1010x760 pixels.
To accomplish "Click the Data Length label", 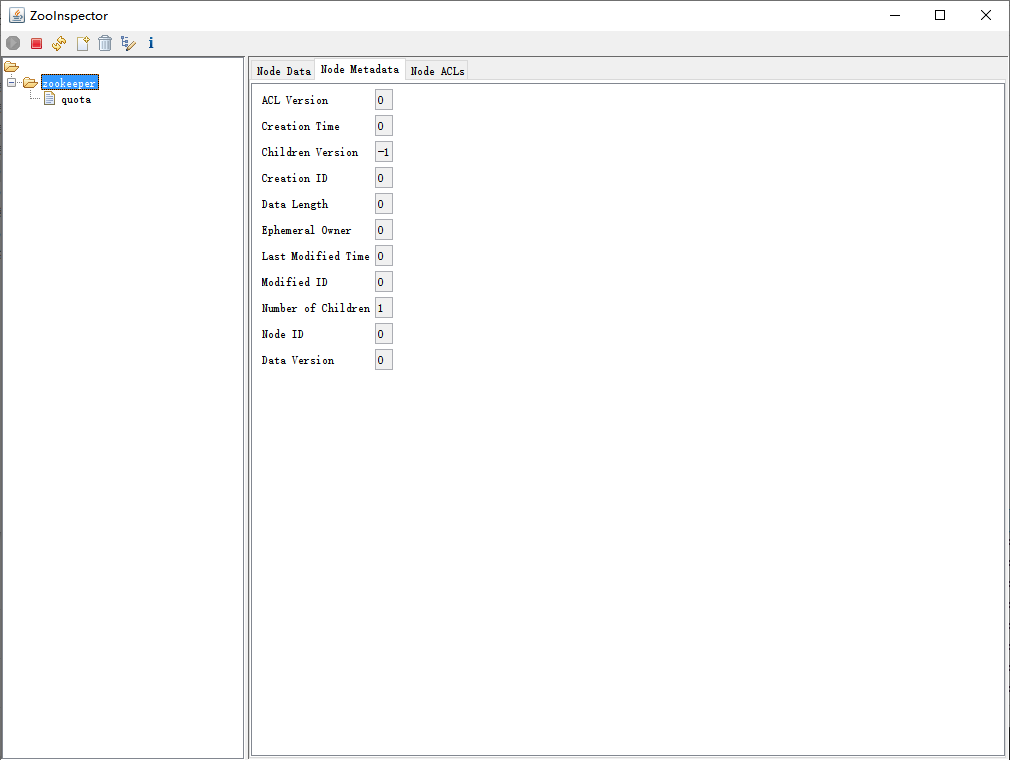I will tap(295, 204).
